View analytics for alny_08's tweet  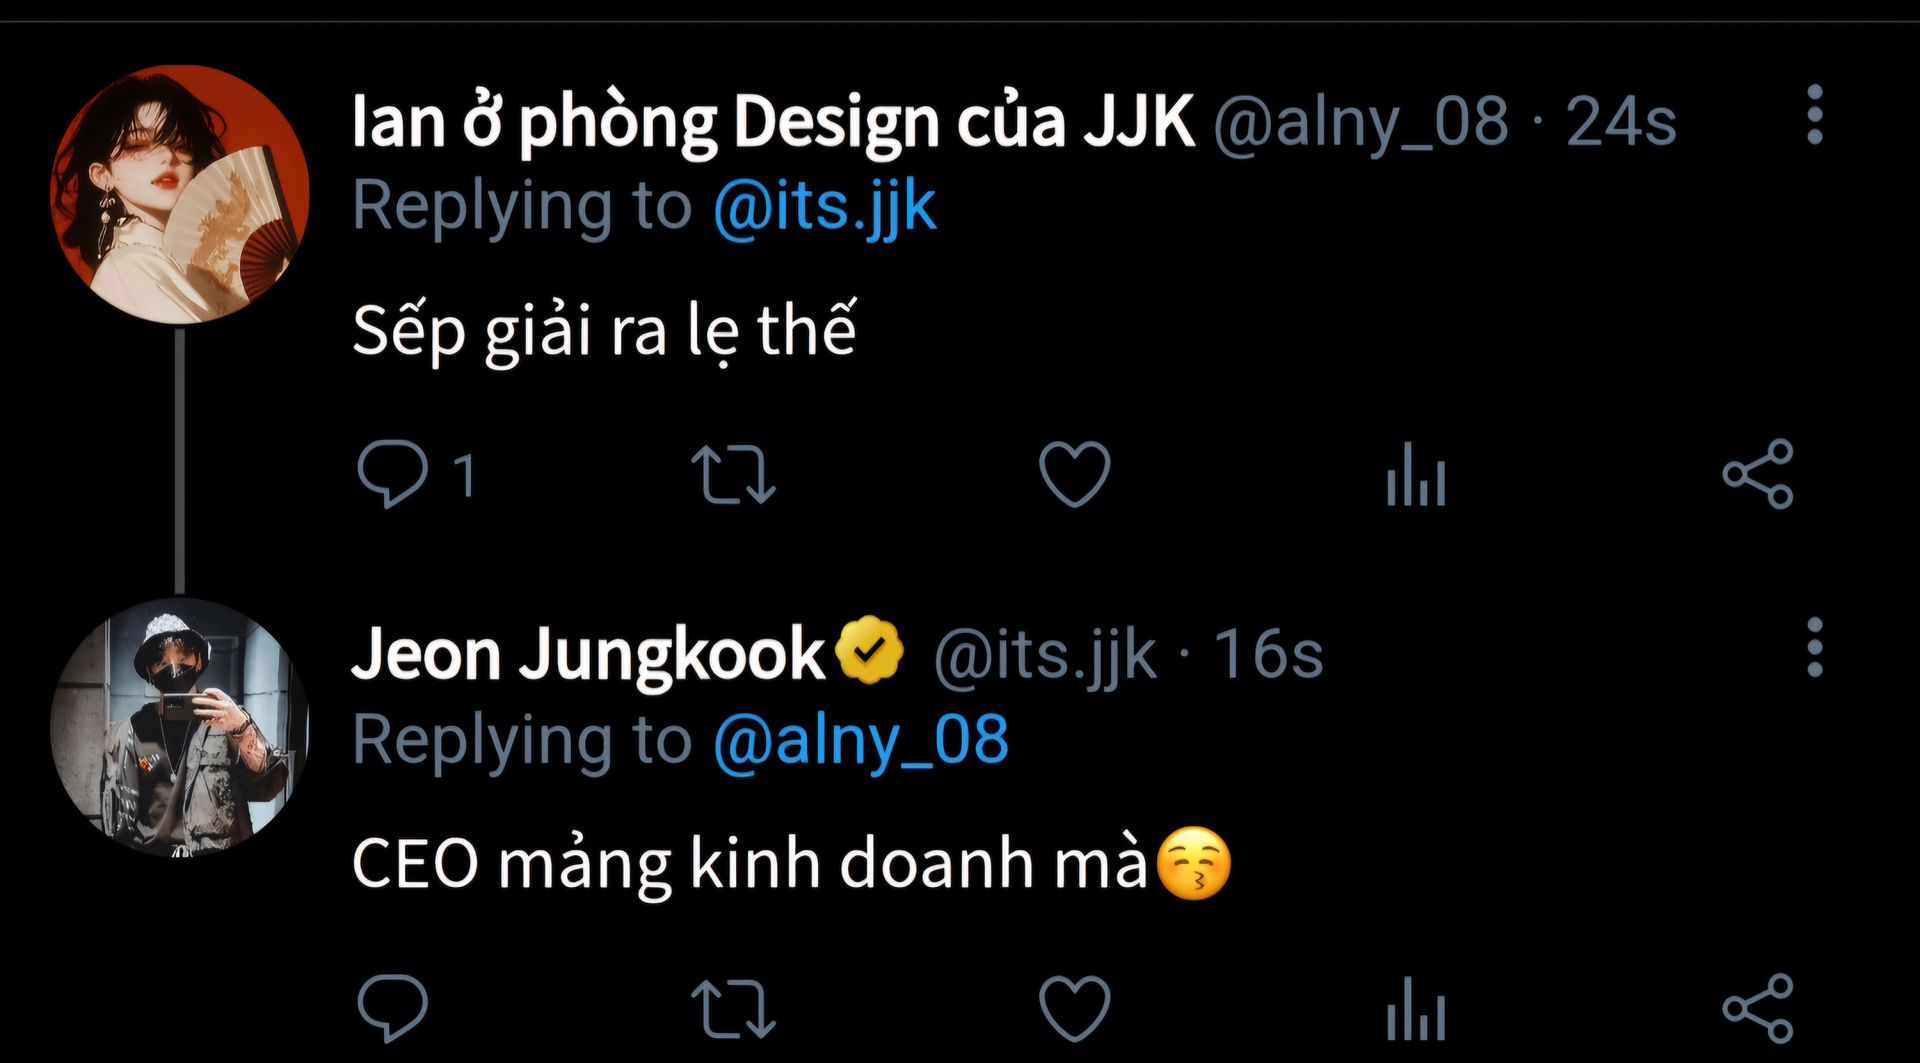(1415, 475)
